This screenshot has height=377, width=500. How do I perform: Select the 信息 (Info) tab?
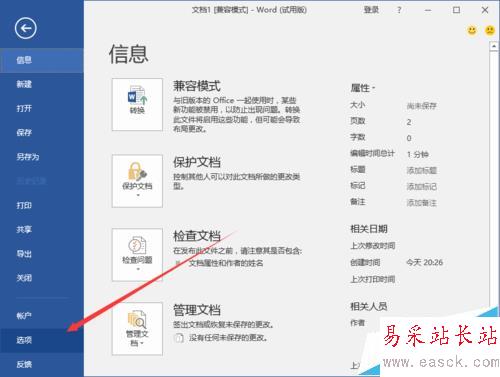42,60
